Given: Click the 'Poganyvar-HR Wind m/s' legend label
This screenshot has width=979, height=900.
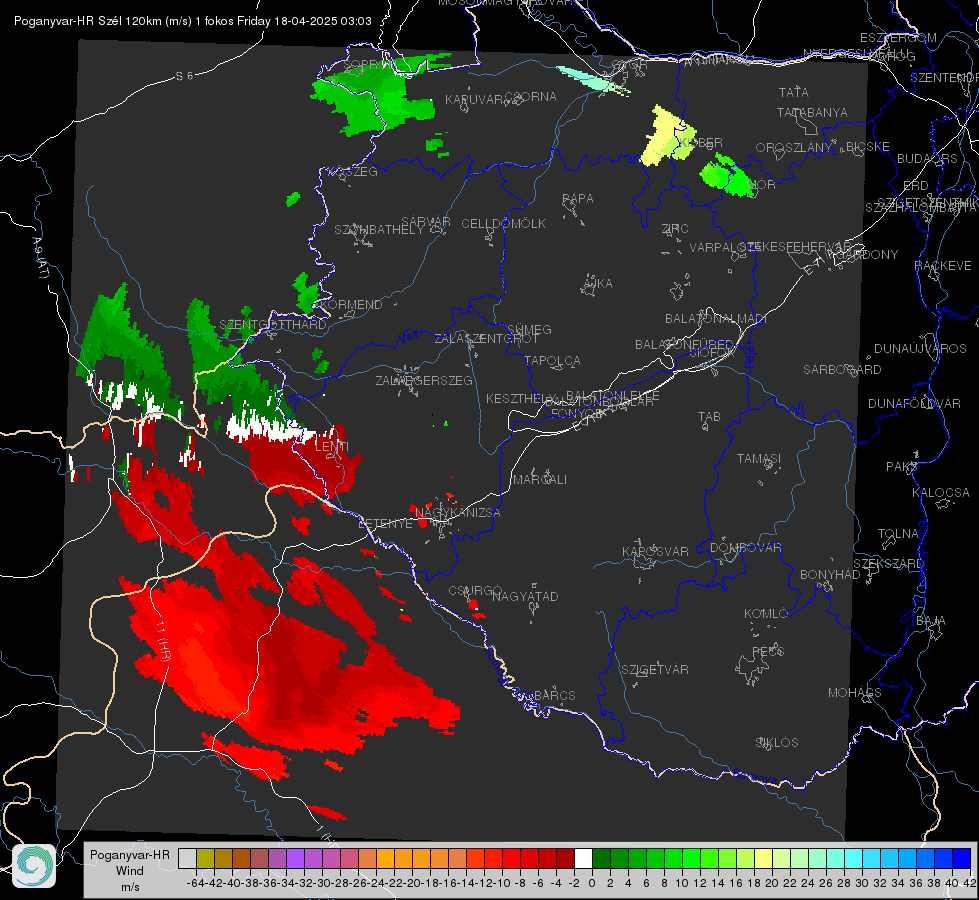Looking at the screenshot, I should pos(130,871).
